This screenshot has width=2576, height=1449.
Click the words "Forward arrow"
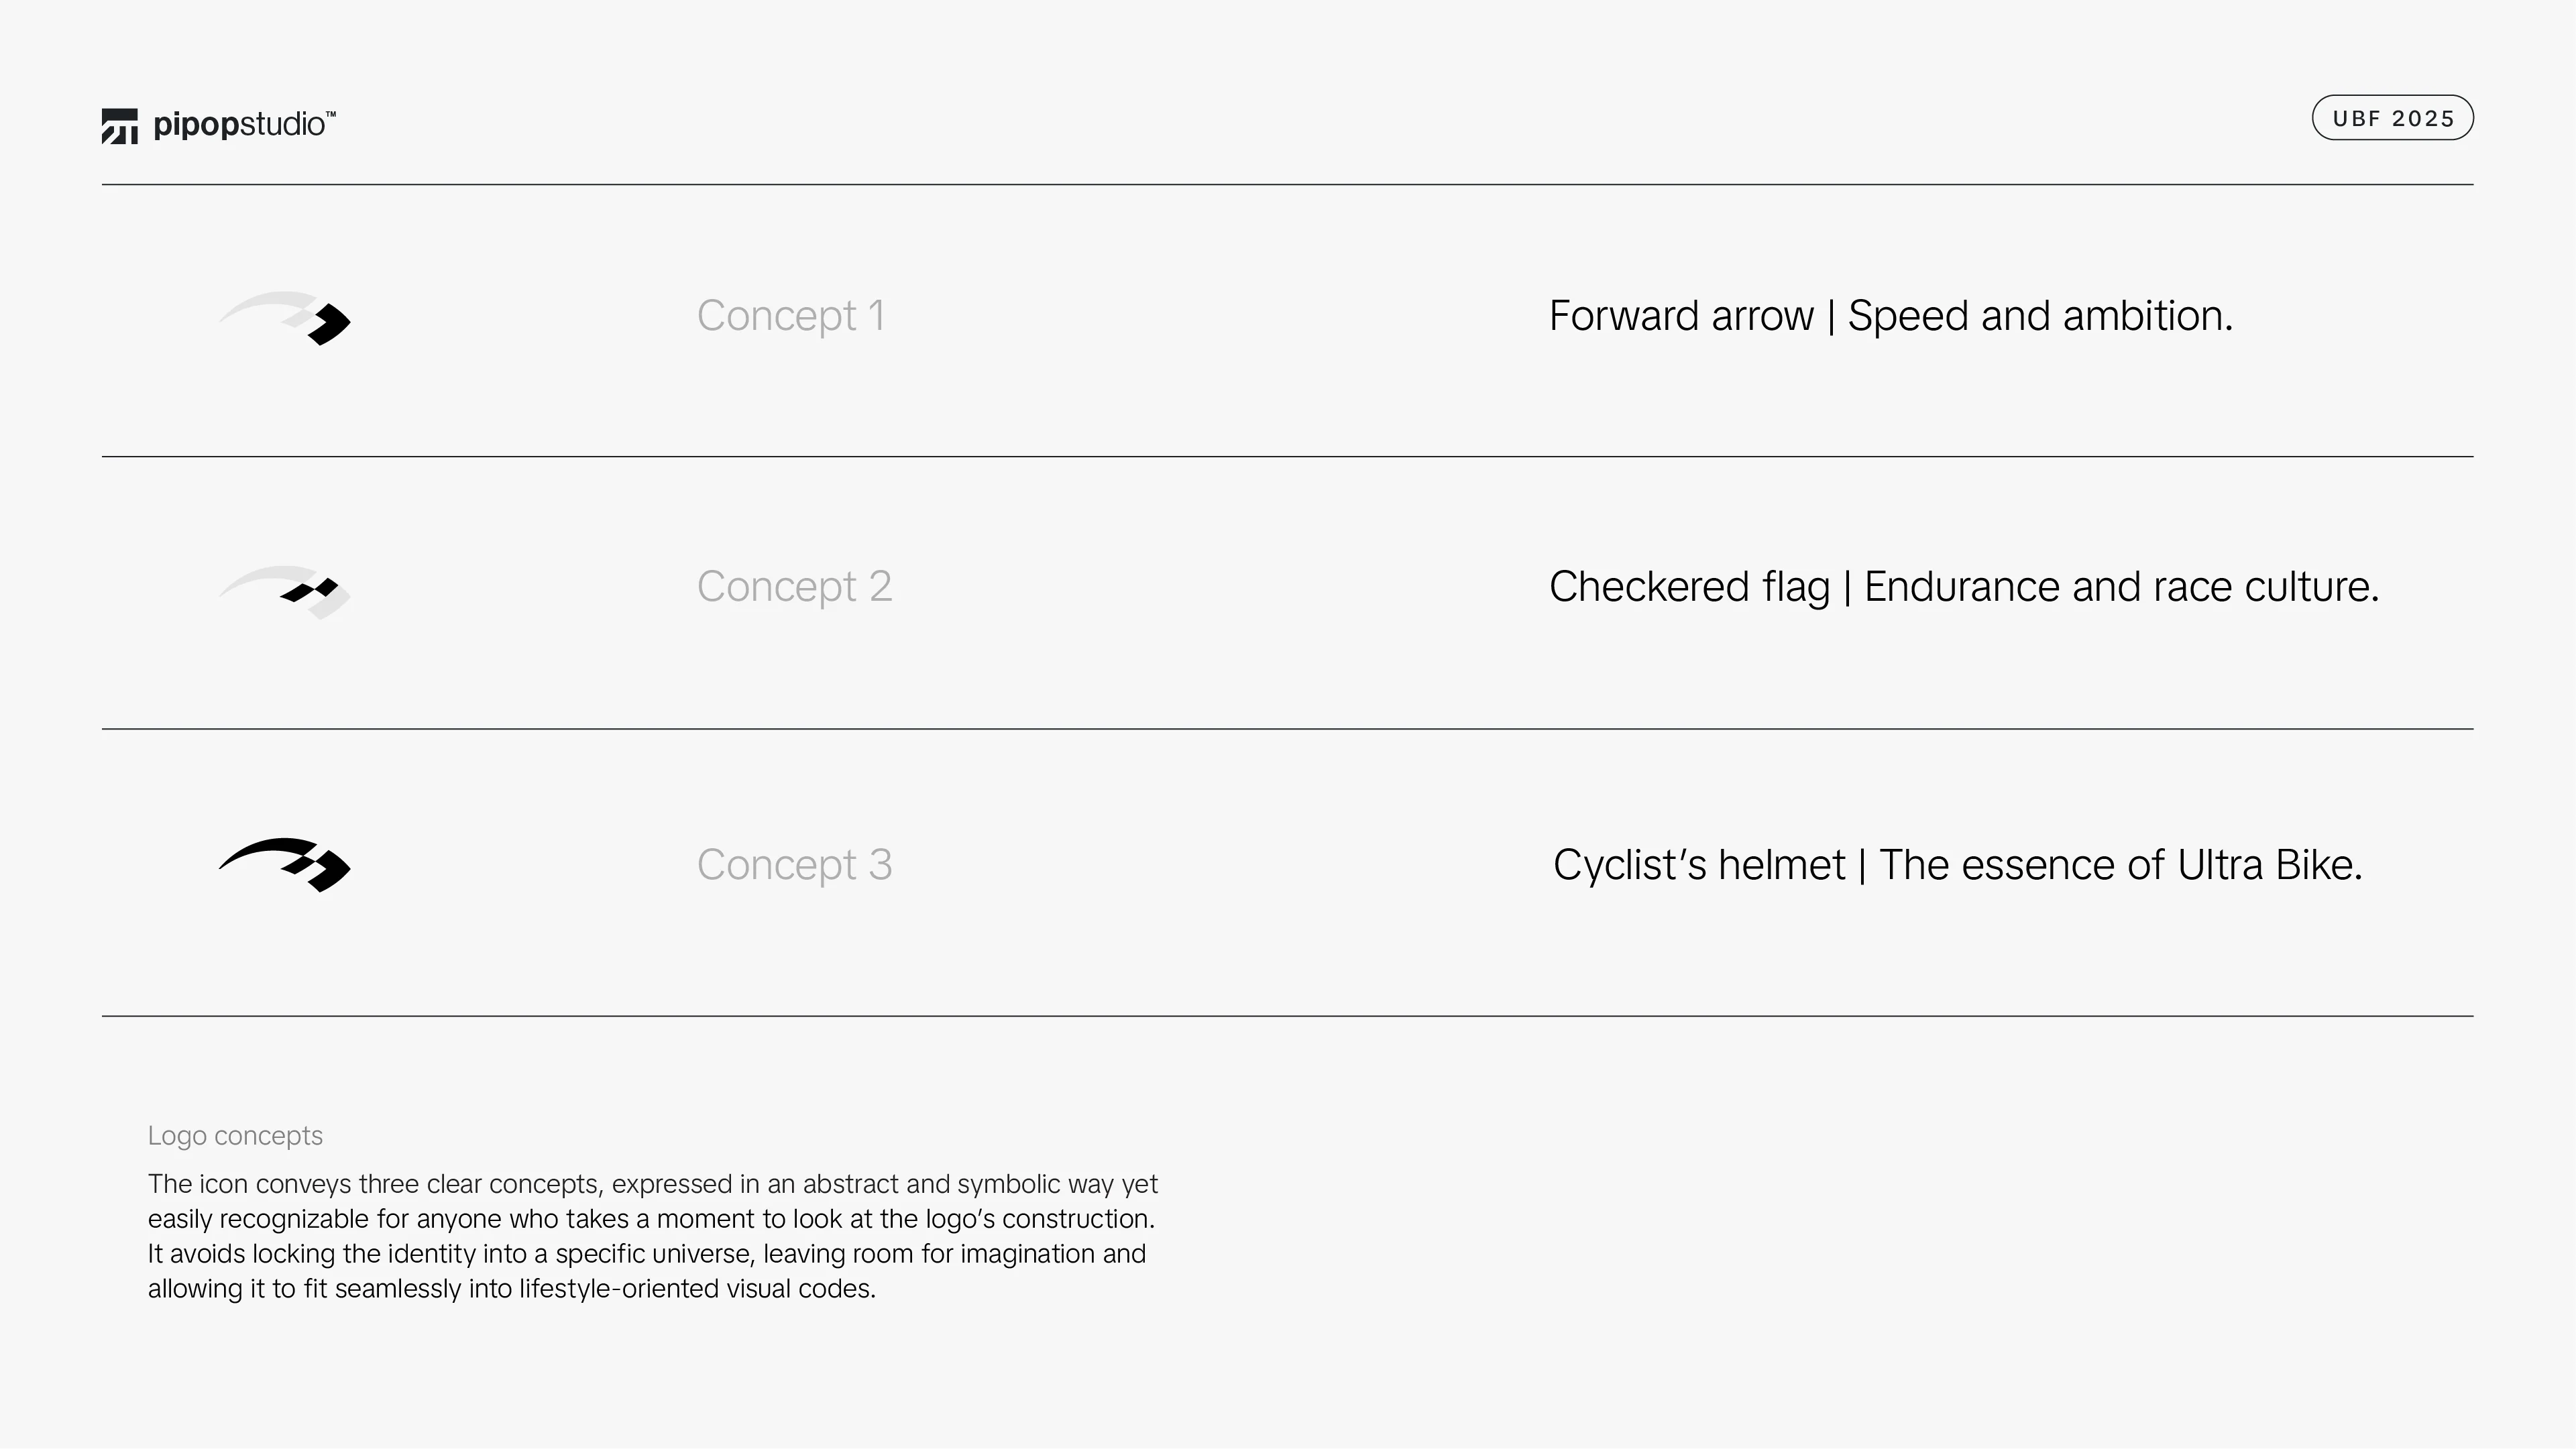click(x=1680, y=316)
